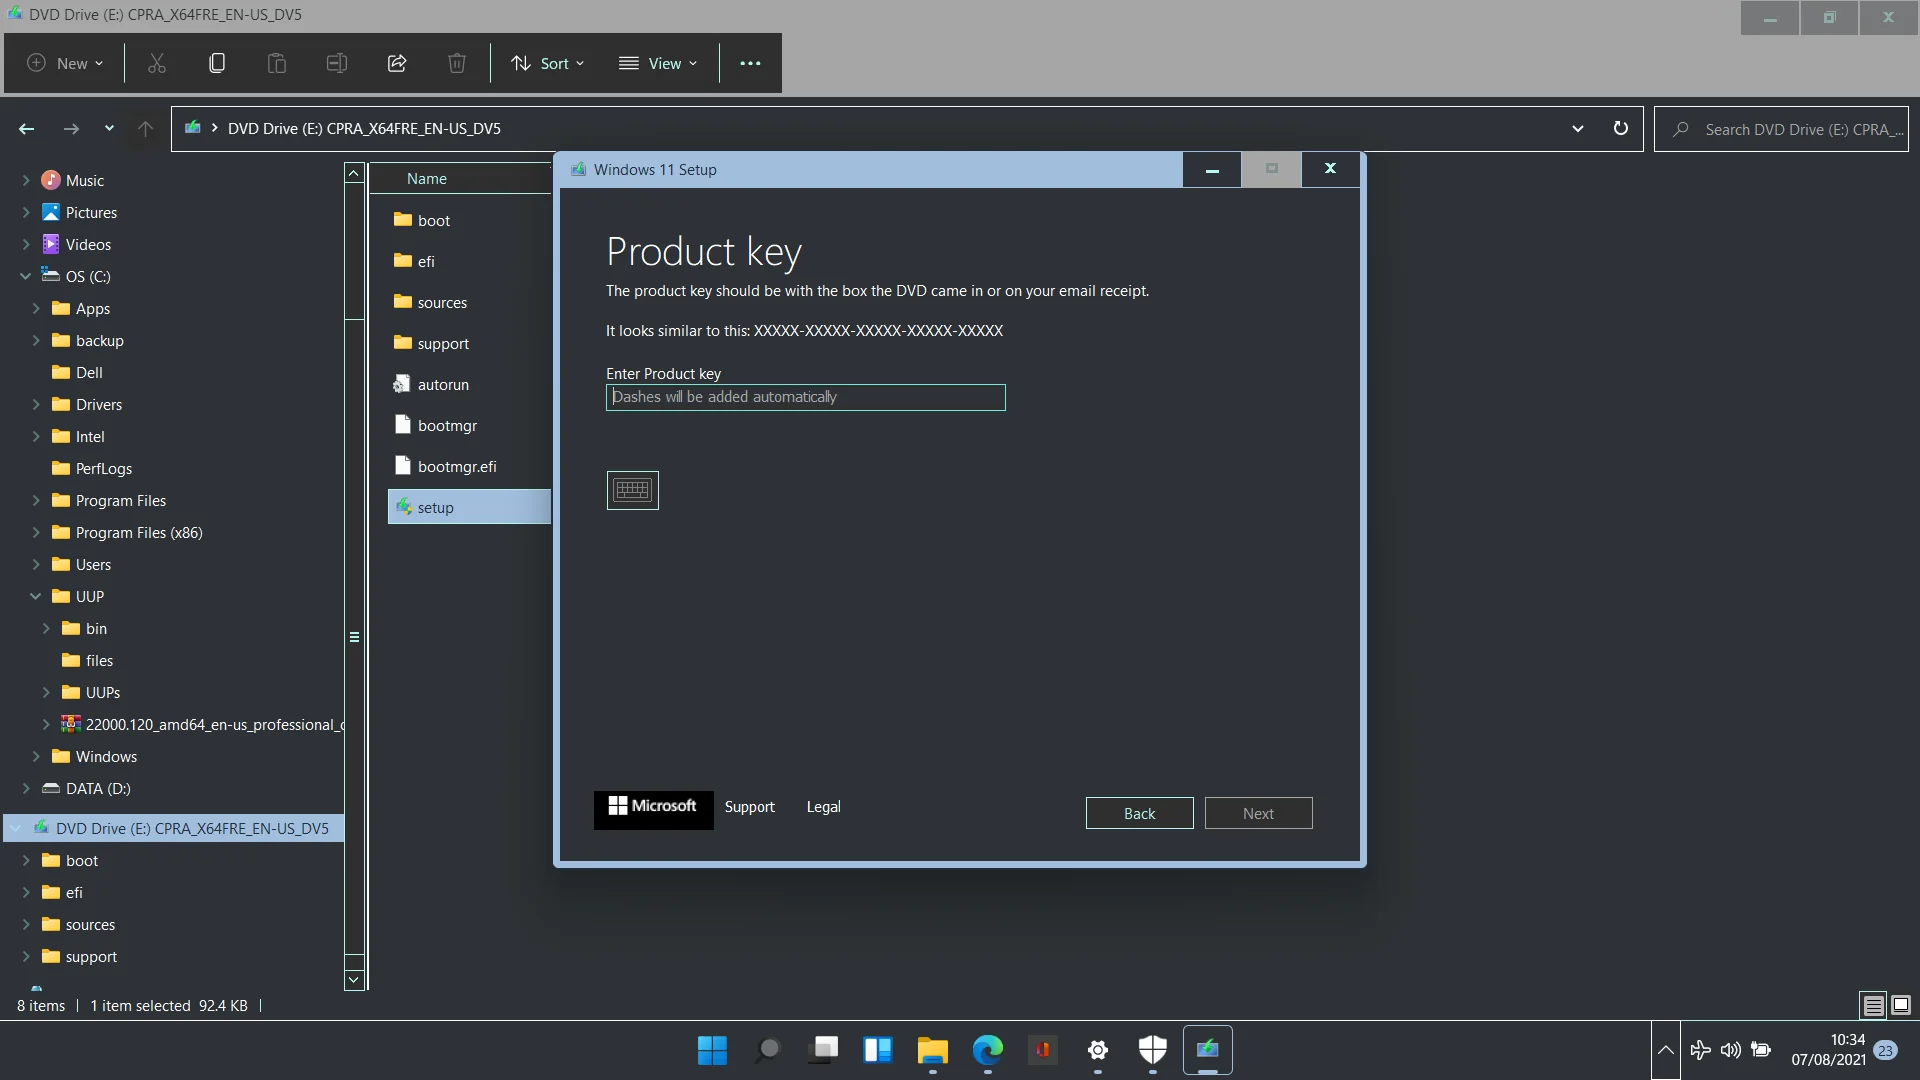Click the File Explorer taskbar icon
Screen dimensions: 1920x1080
click(932, 1050)
